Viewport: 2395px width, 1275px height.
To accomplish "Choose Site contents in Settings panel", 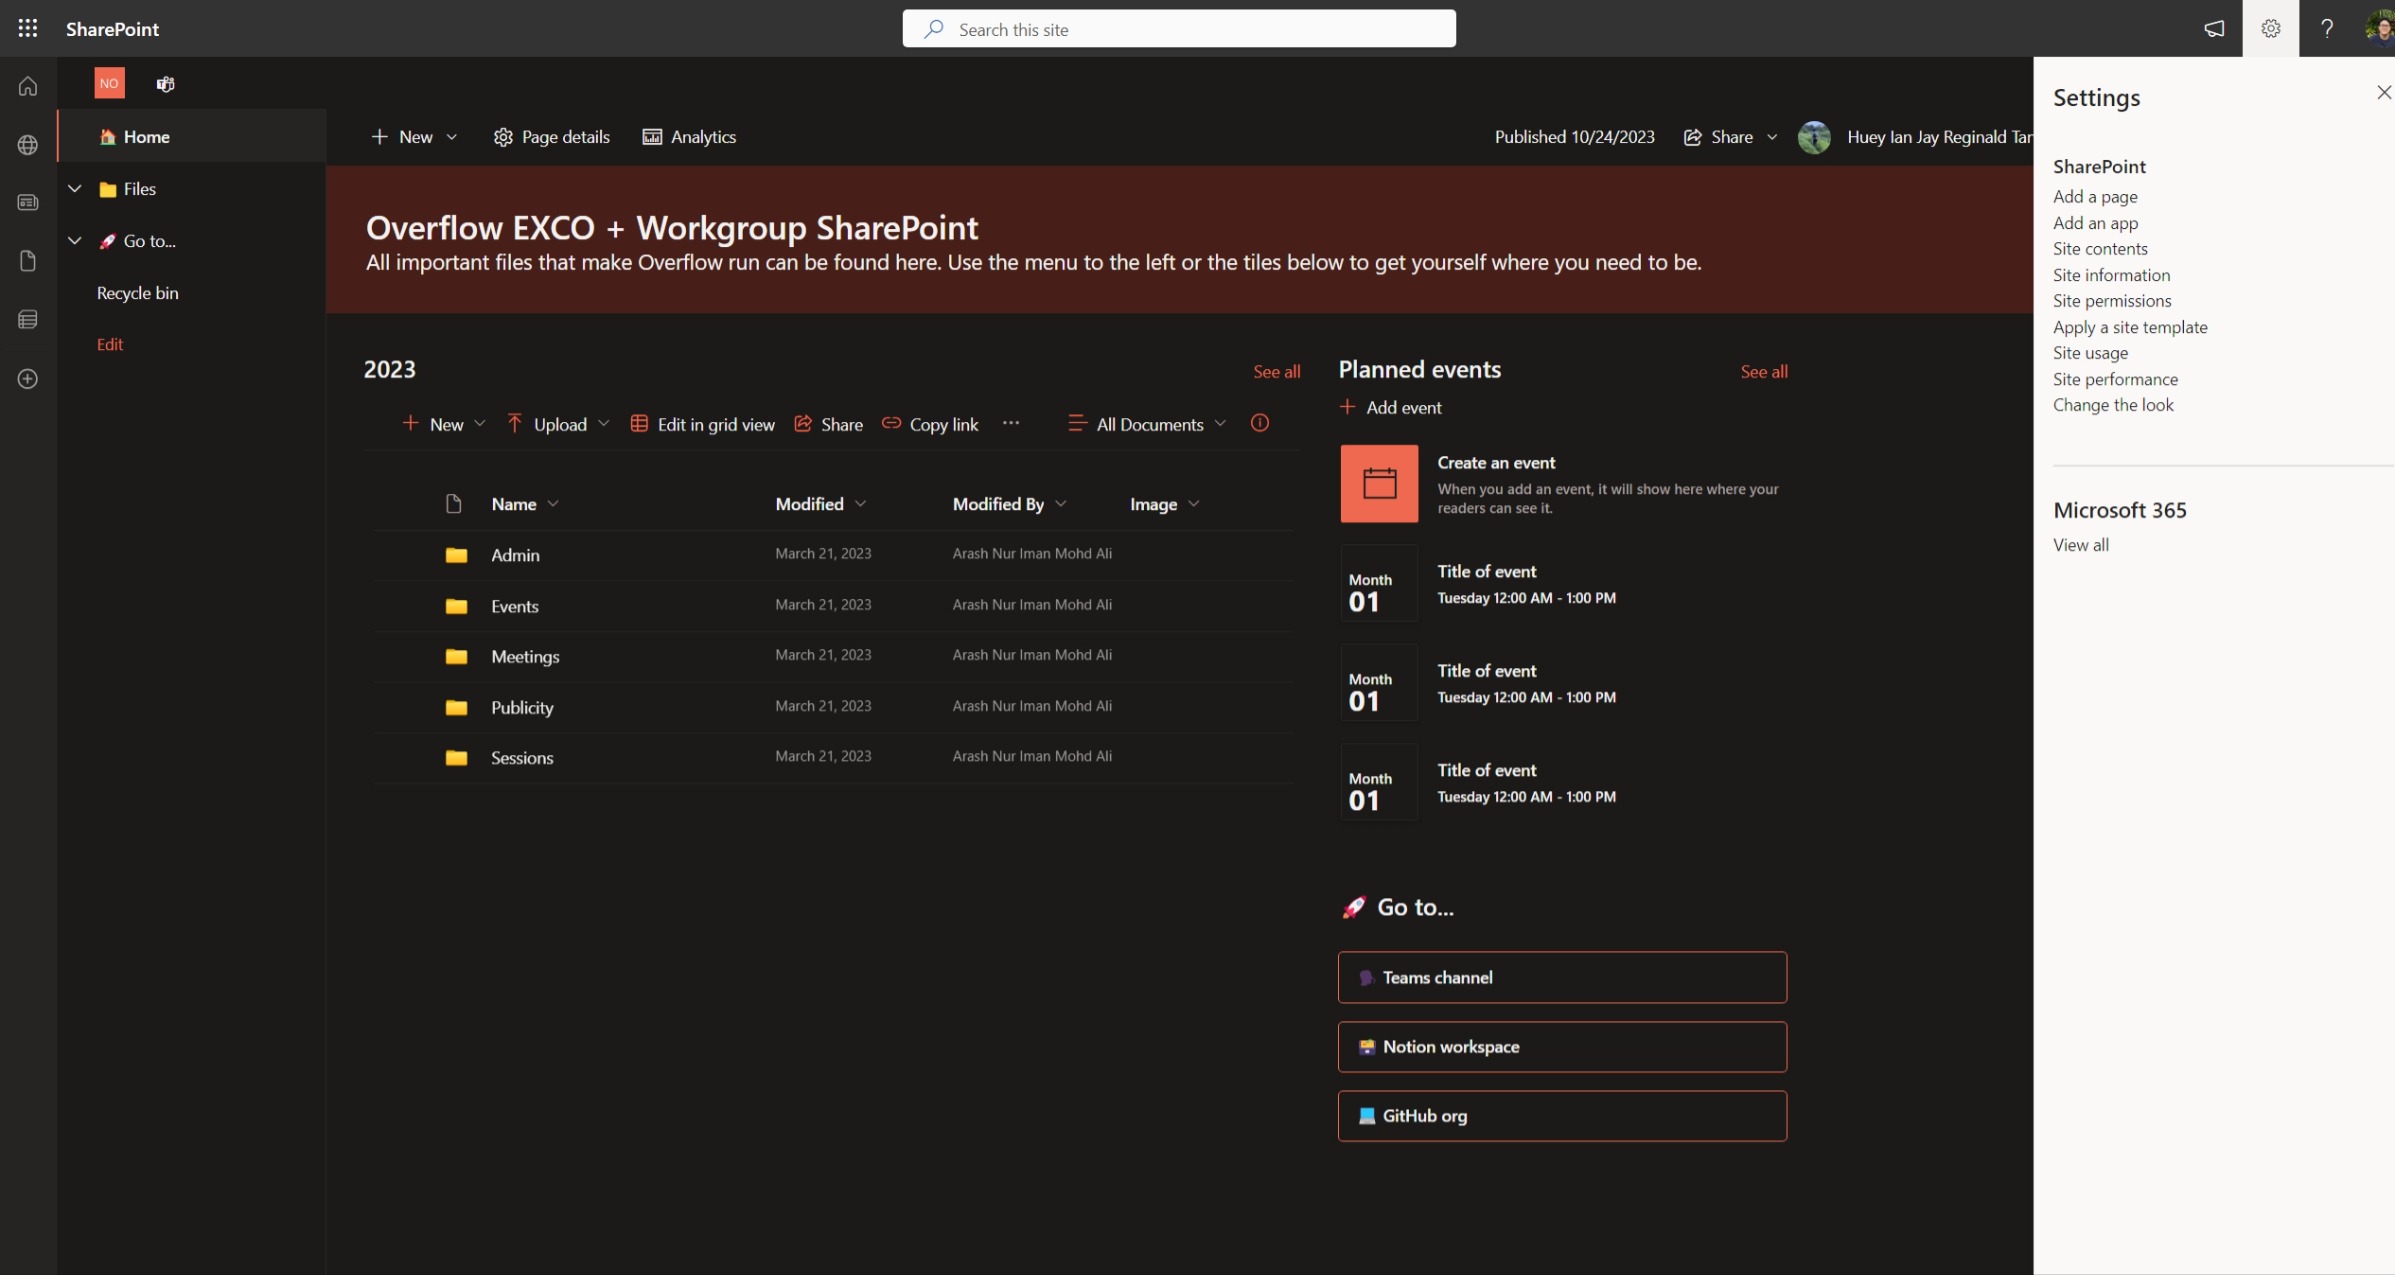I will [x=2099, y=249].
